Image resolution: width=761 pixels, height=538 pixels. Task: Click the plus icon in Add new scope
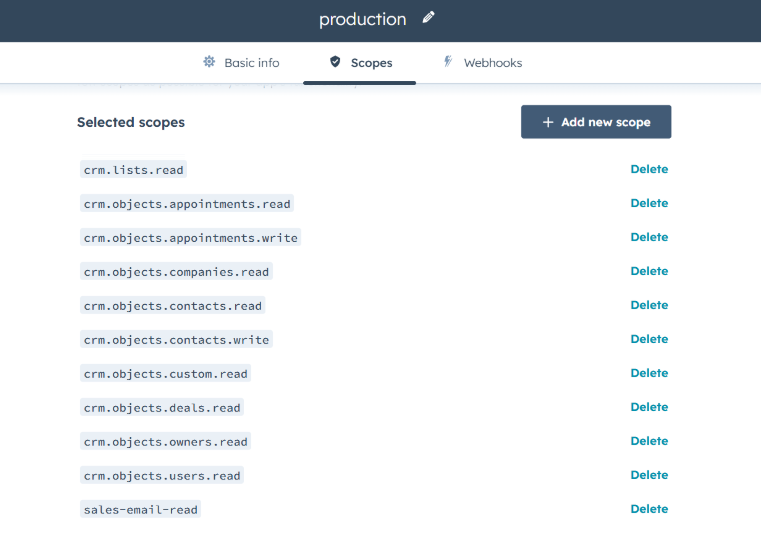click(x=547, y=122)
